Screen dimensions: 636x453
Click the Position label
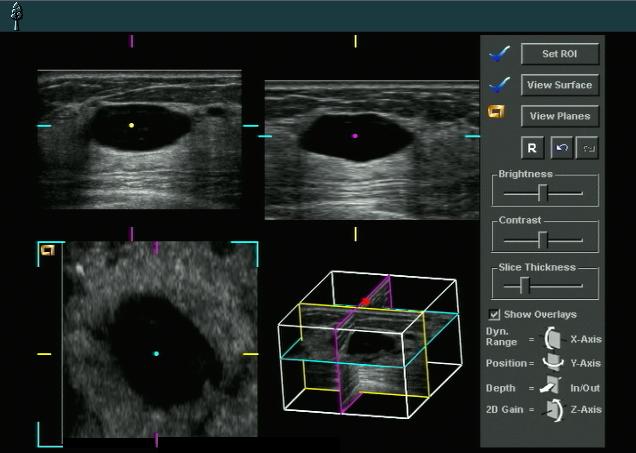pos(506,363)
